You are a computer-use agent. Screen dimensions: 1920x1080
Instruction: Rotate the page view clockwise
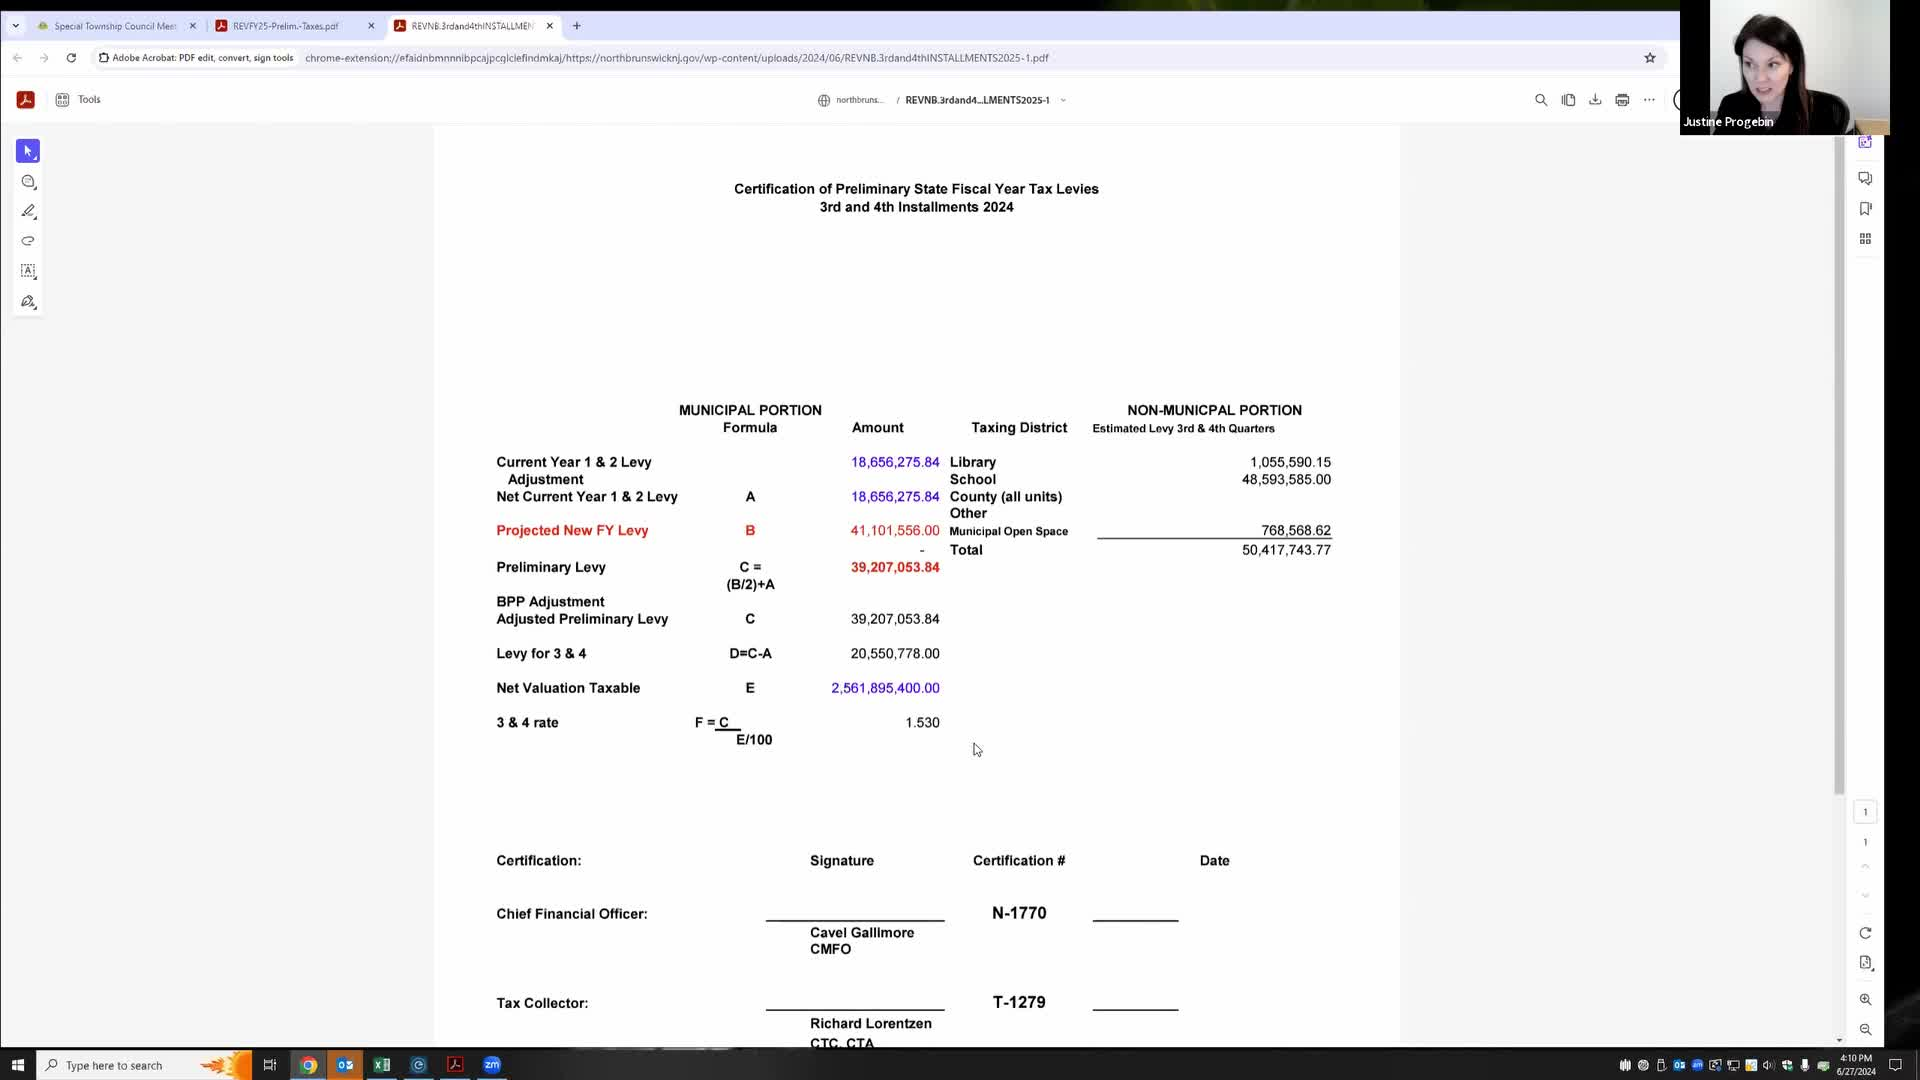[x=1865, y=933]
